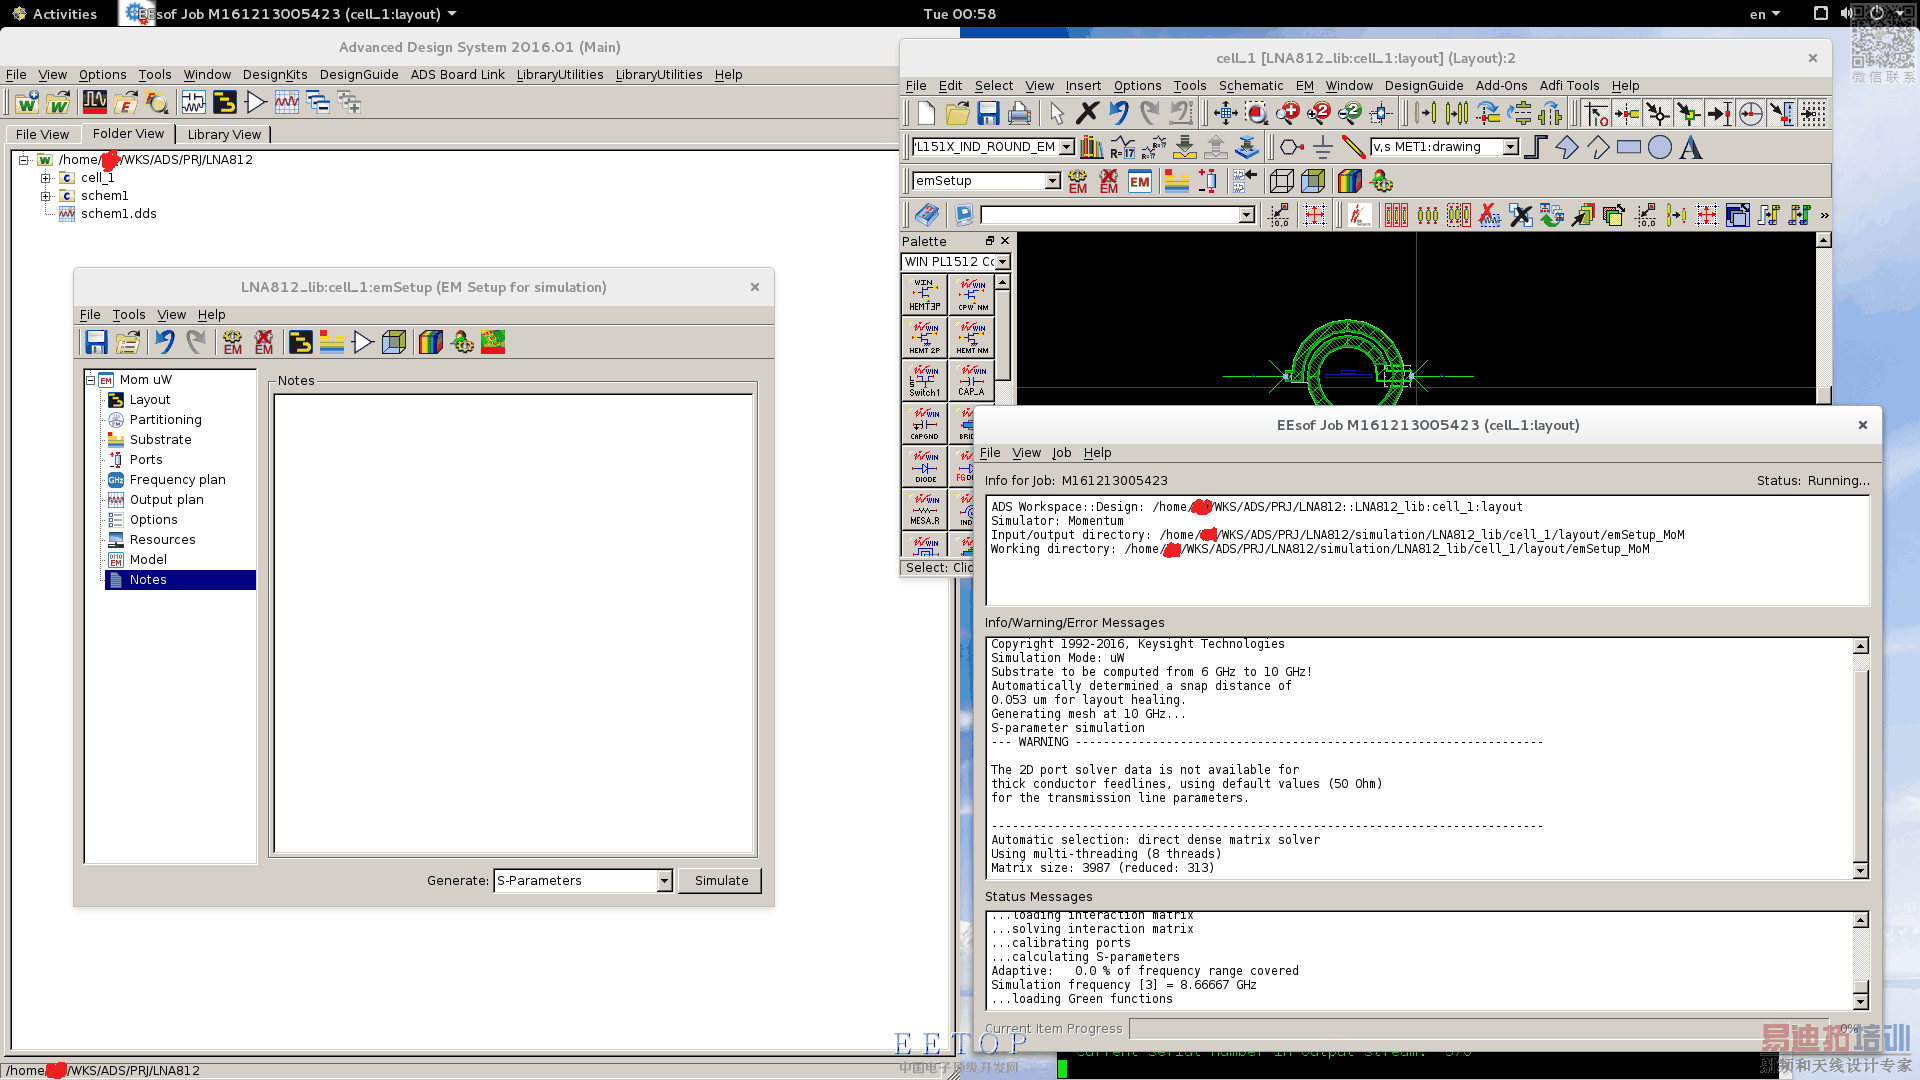Select Frequency plan in EM setup tree
This screenshot has width=1920, height=1080.
pos(177,480)
